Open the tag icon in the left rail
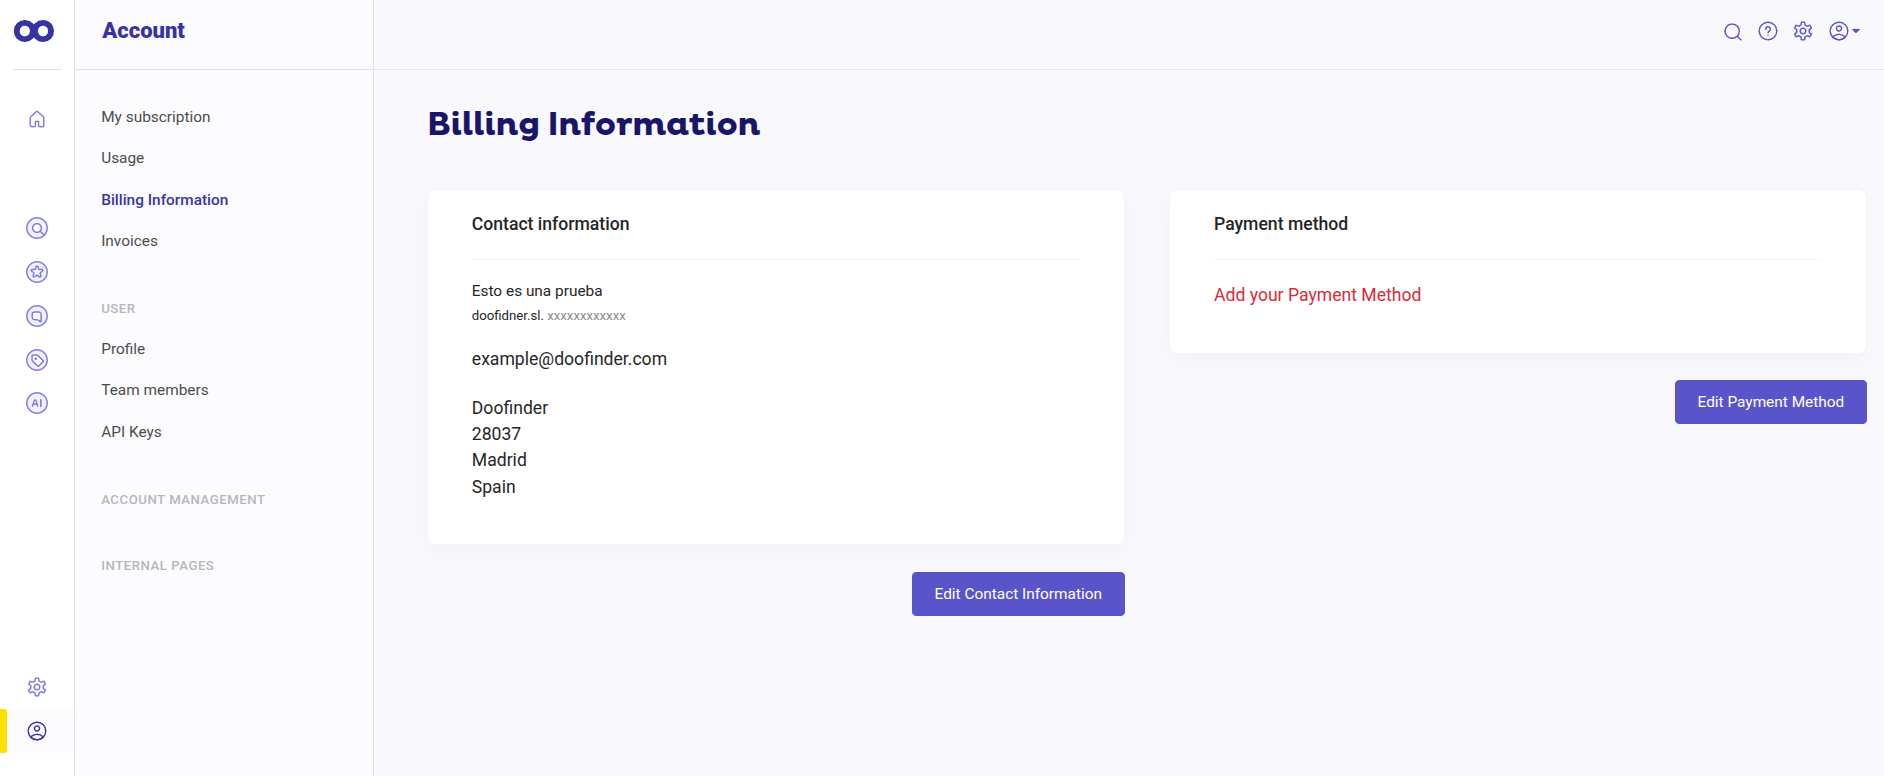 click(x=37, y=360)
